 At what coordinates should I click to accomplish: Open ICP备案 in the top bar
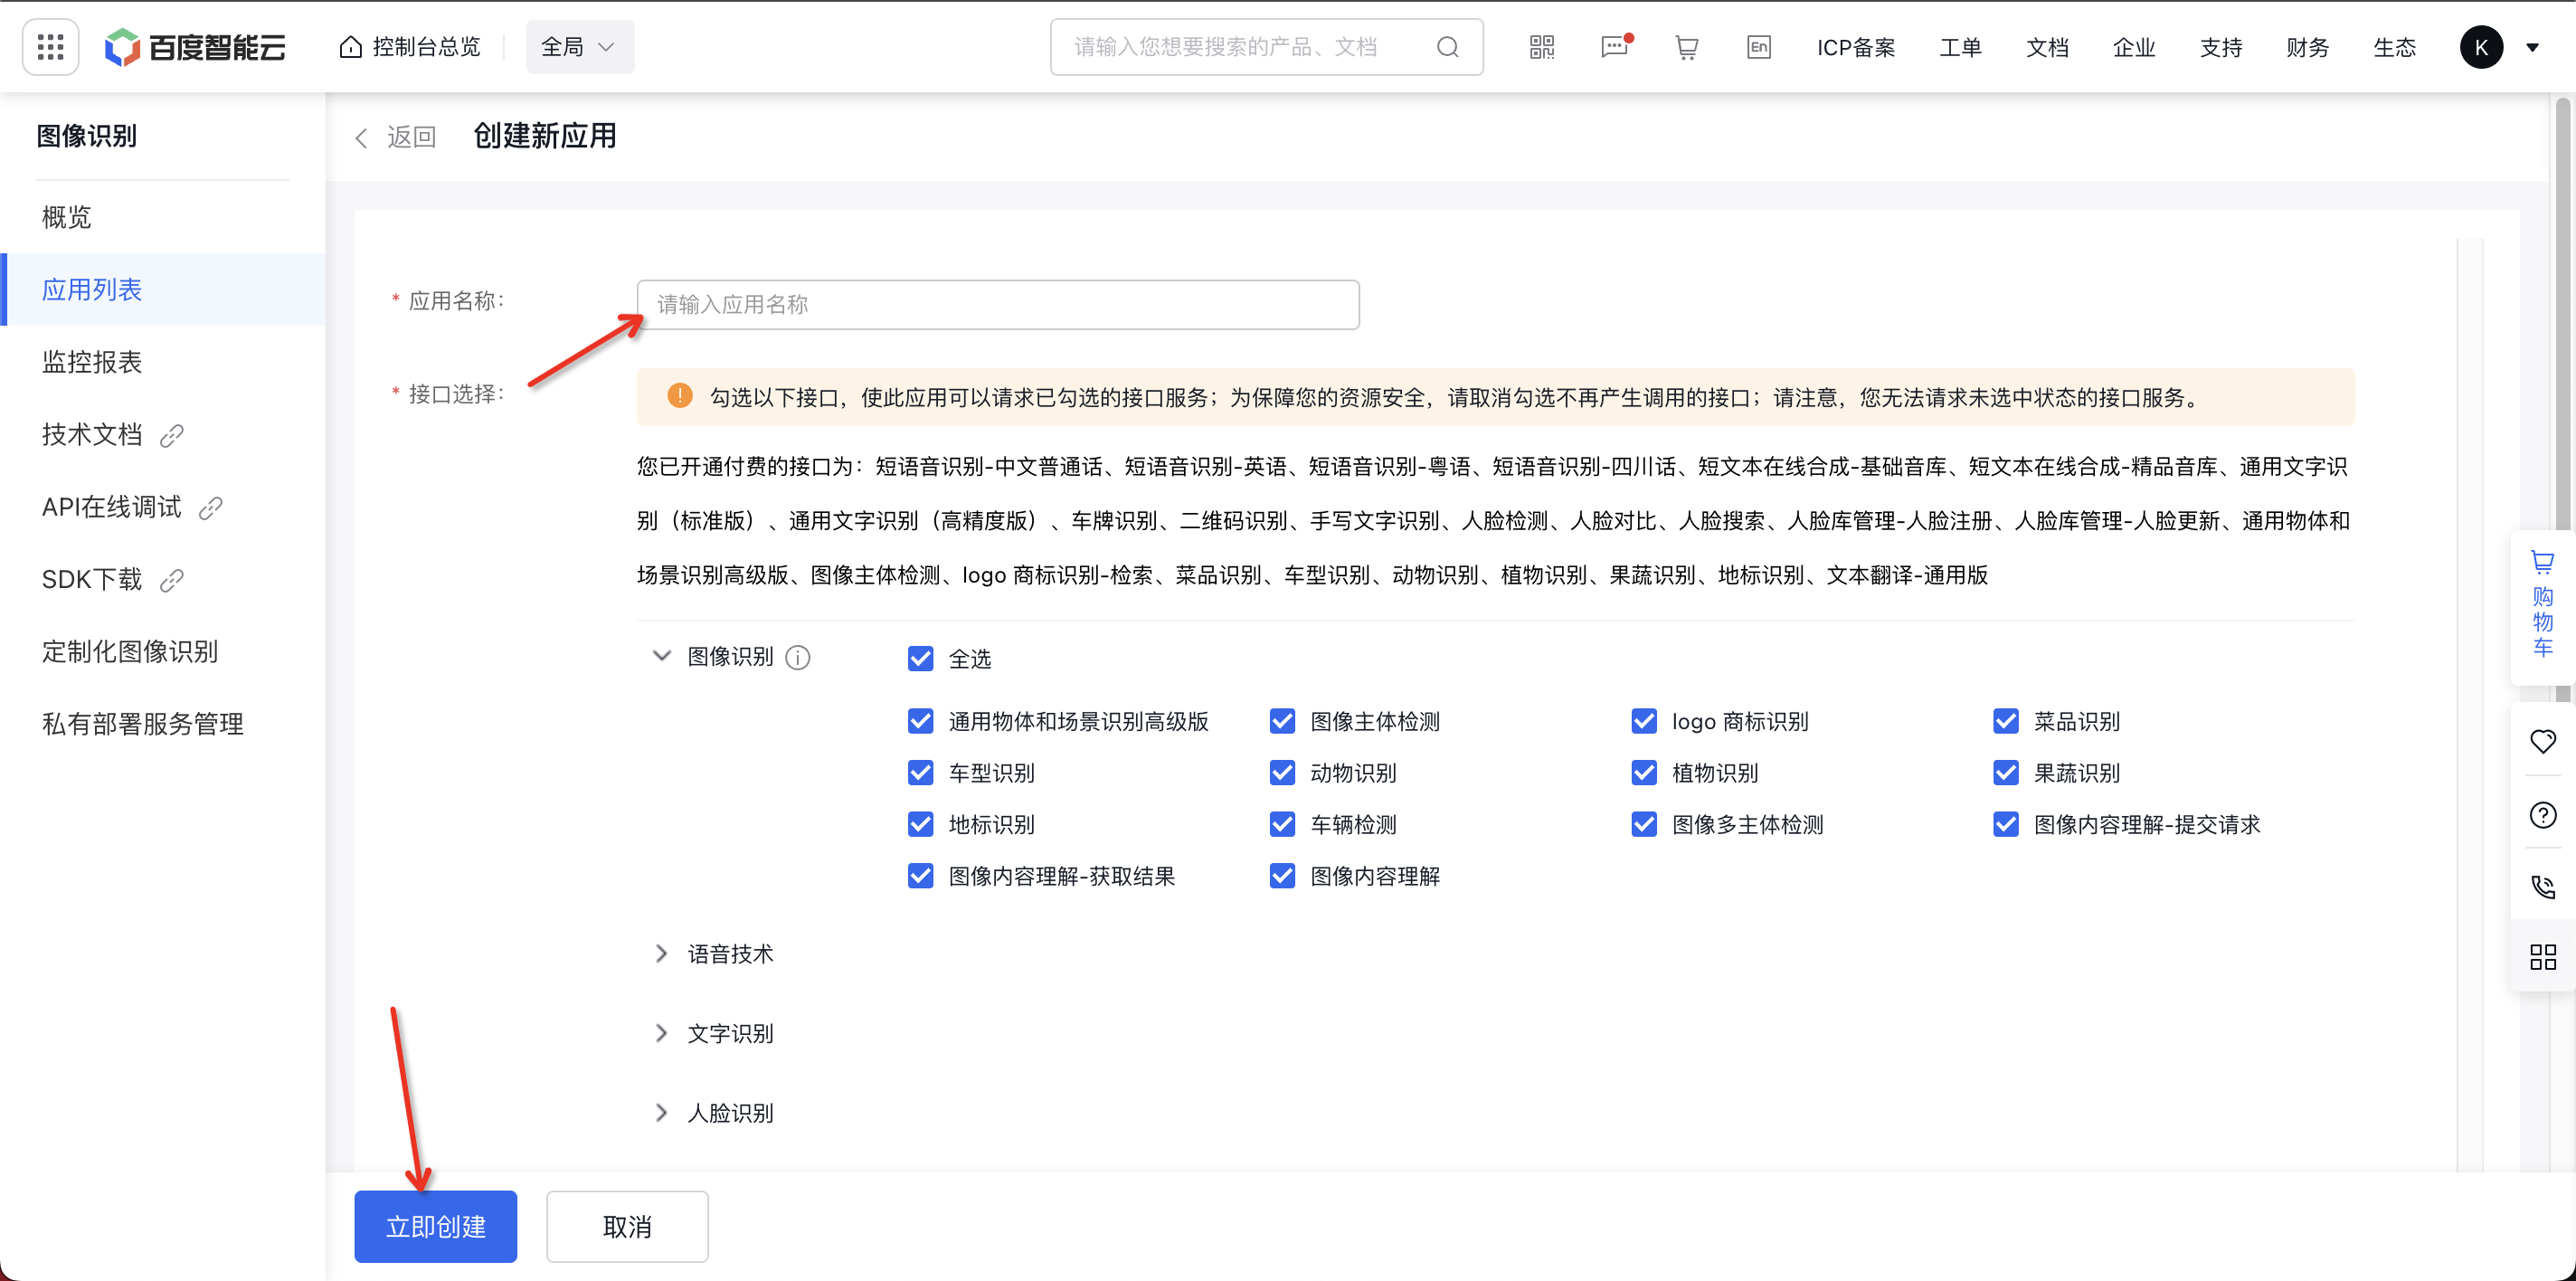click(x=1855, y=47)
